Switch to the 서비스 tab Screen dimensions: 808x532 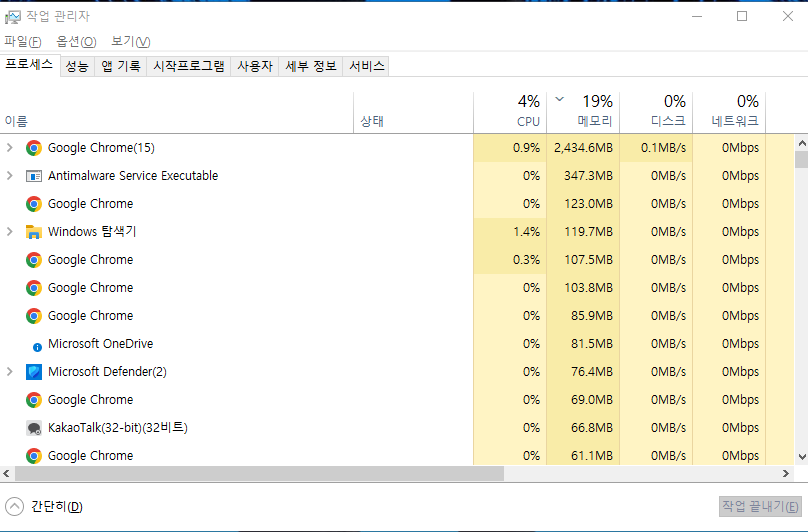tap(366, 66)
